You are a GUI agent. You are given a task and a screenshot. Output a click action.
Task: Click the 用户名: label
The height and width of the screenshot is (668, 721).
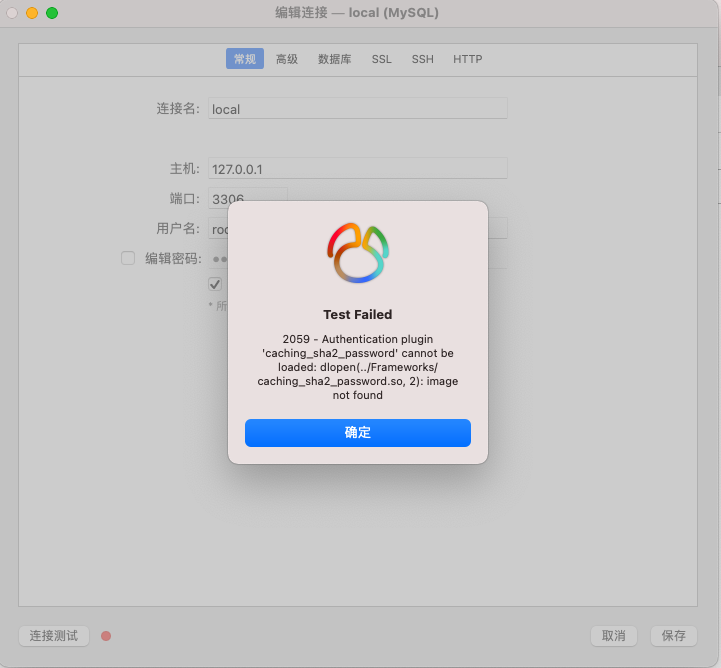pyautogui.click(x=178, y=228)
